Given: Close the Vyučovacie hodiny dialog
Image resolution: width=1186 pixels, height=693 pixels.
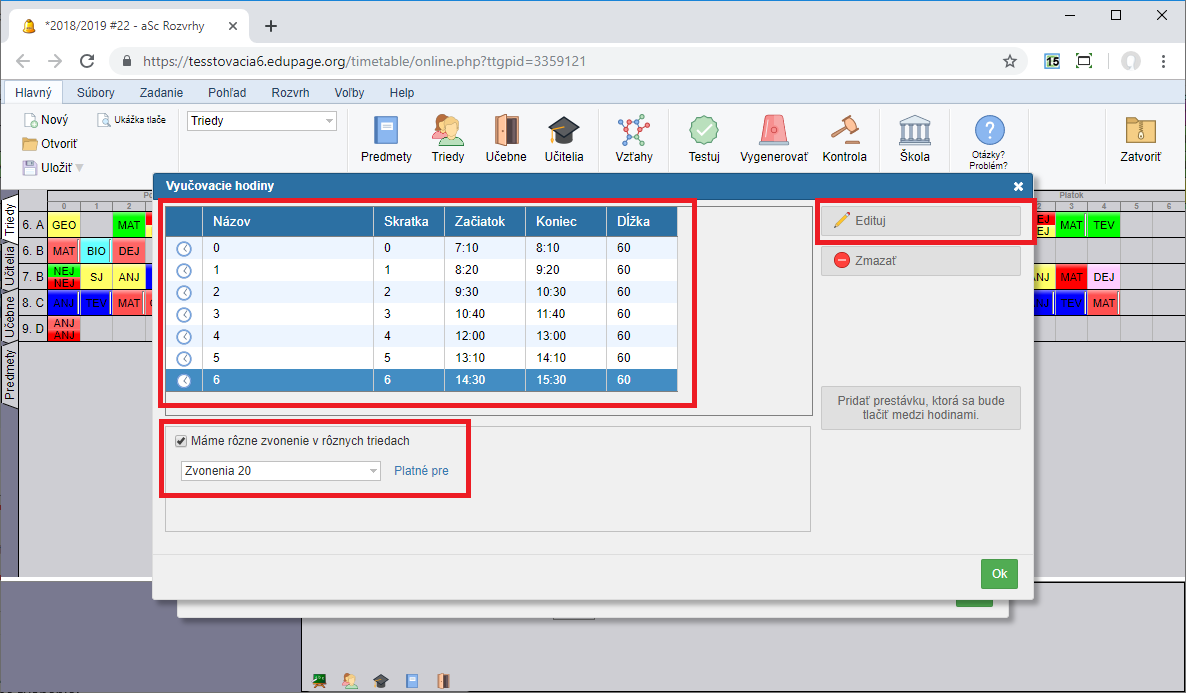Looking at the screenshot, I should 1018,186.
